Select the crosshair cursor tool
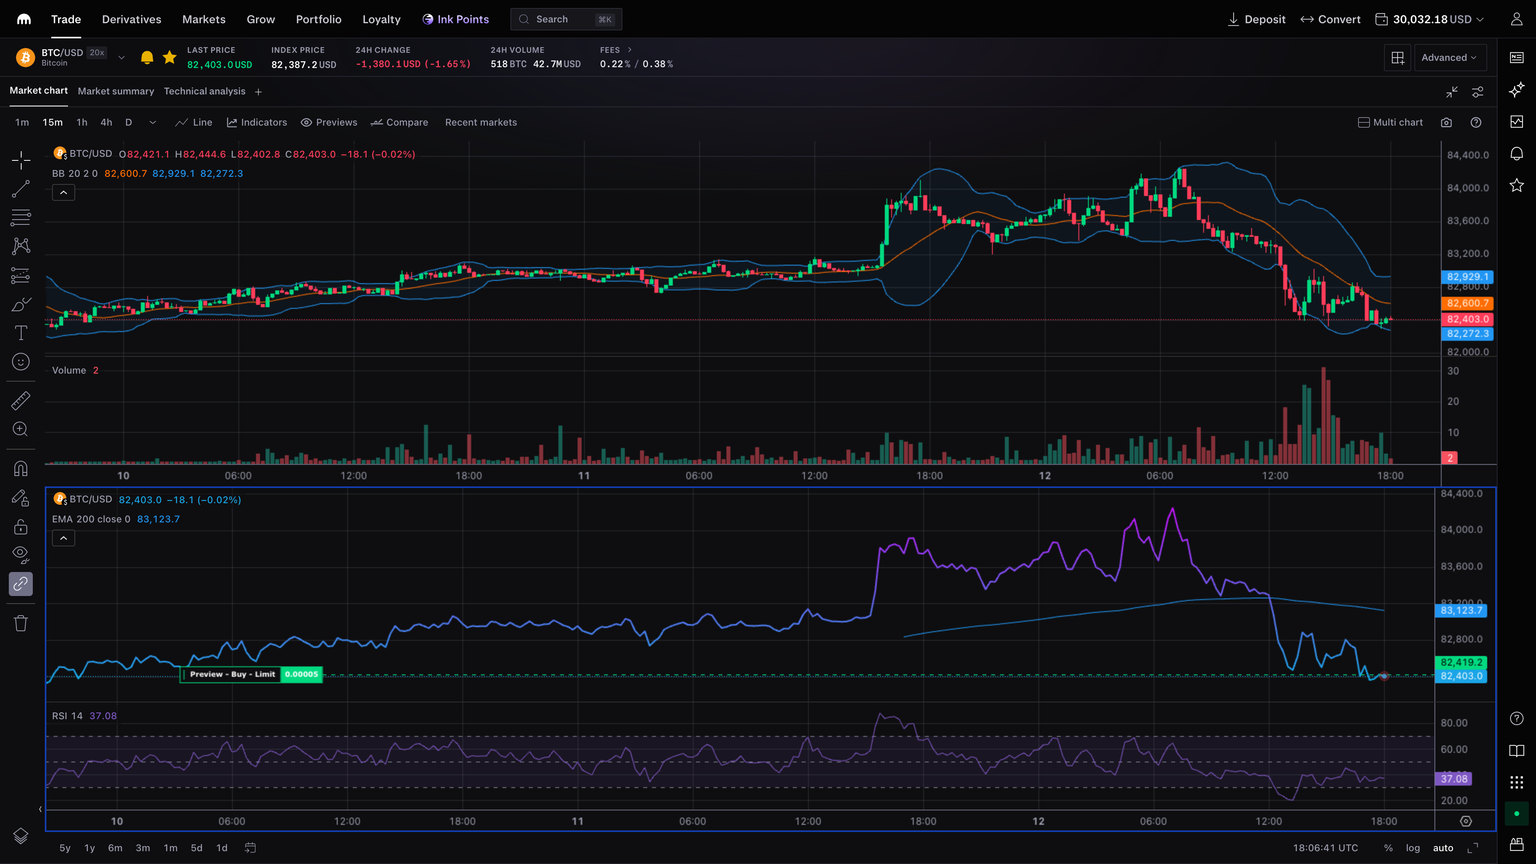The height and width of the screenshot is (864, 1536). (x=21, y=160)
